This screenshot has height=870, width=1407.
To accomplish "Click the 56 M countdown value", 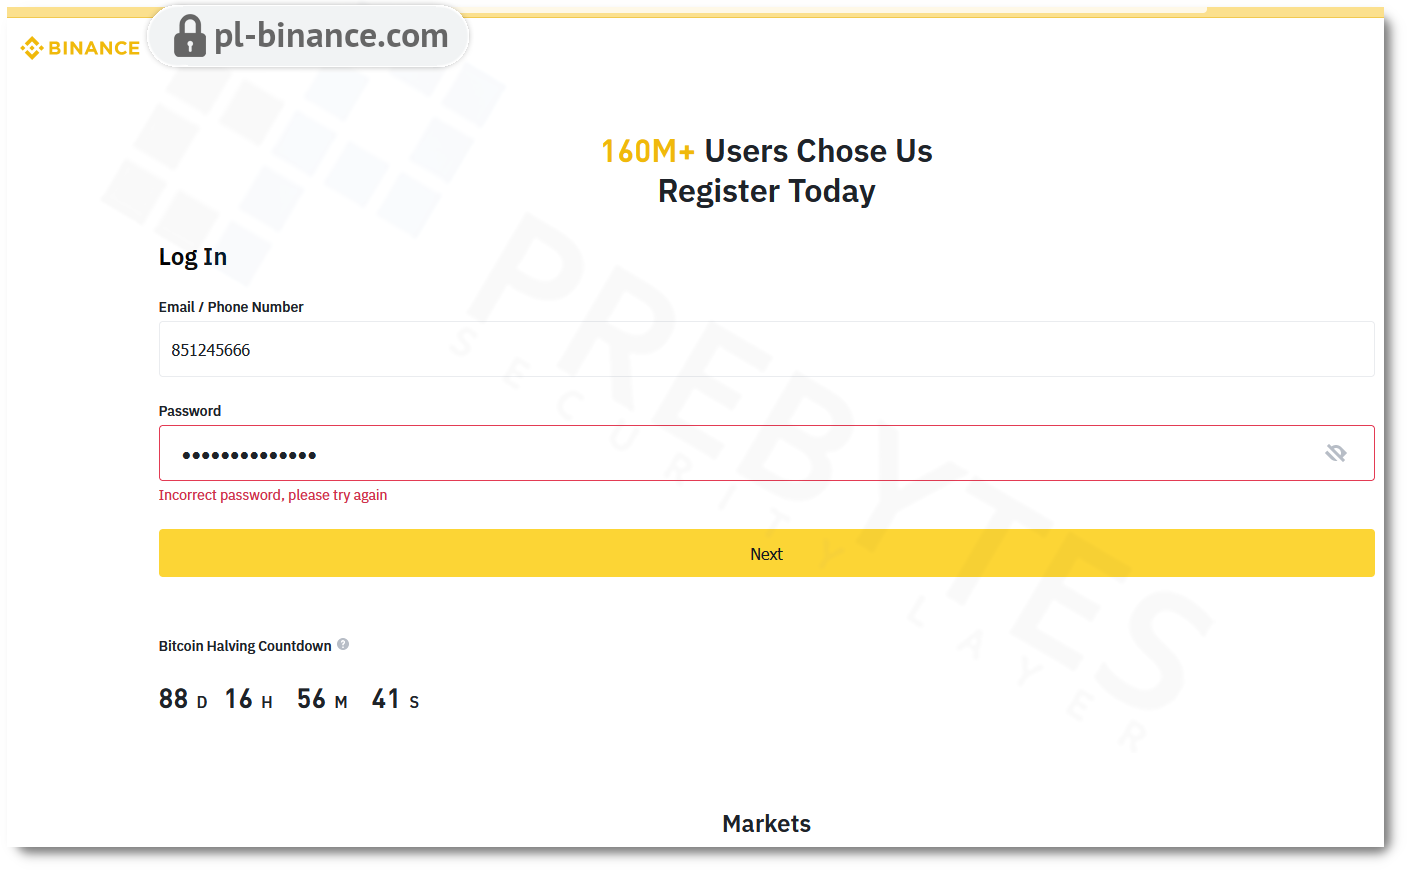I will pos(322,699).
